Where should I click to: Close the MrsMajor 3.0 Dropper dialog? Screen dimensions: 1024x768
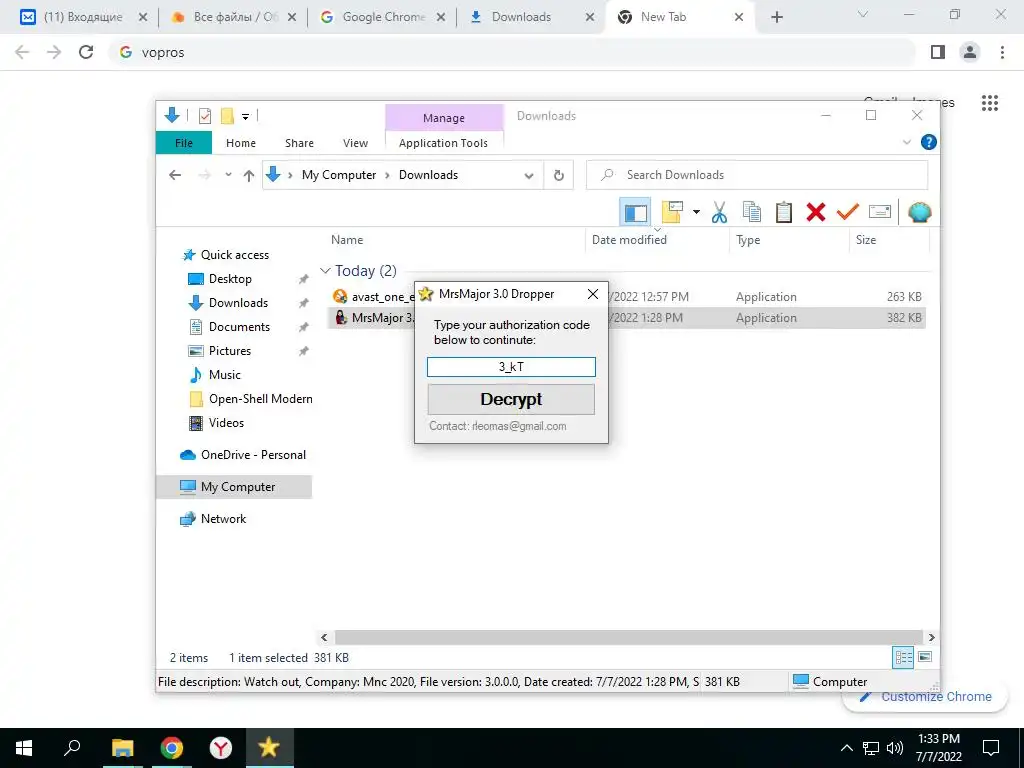(x=592, y=295)
